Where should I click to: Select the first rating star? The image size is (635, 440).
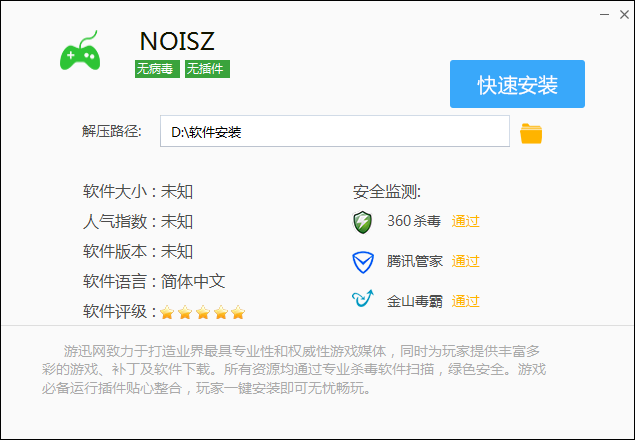point(167,312)
